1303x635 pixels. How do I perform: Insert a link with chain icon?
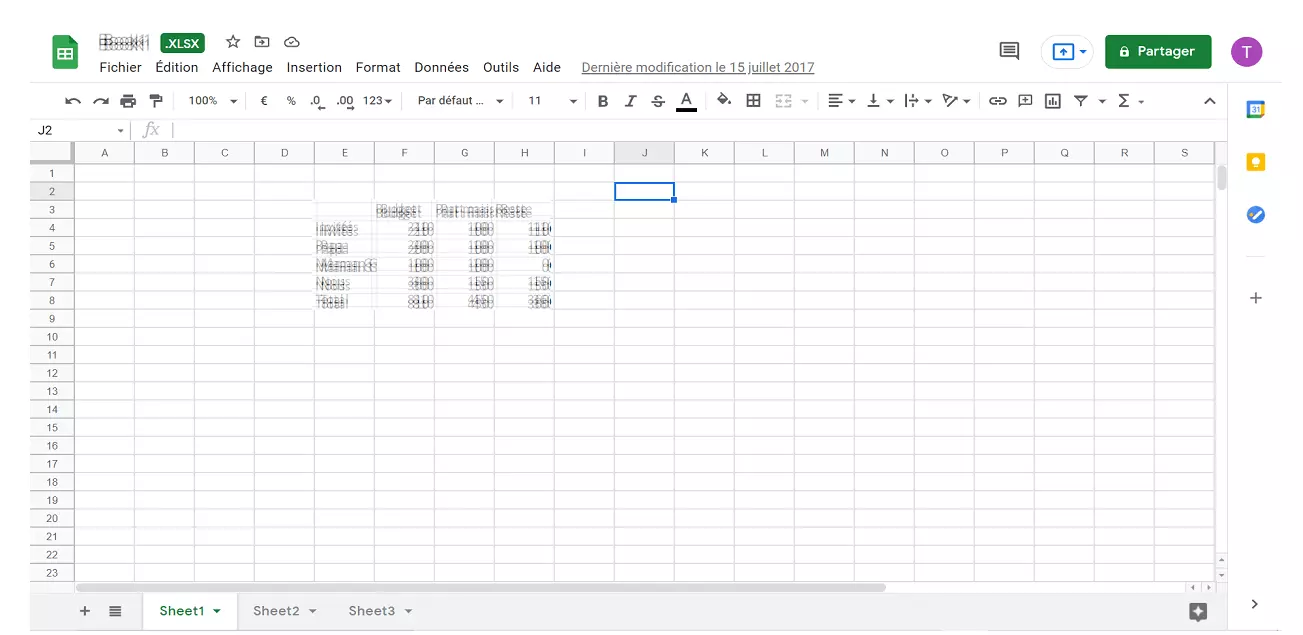coord(998,101)
